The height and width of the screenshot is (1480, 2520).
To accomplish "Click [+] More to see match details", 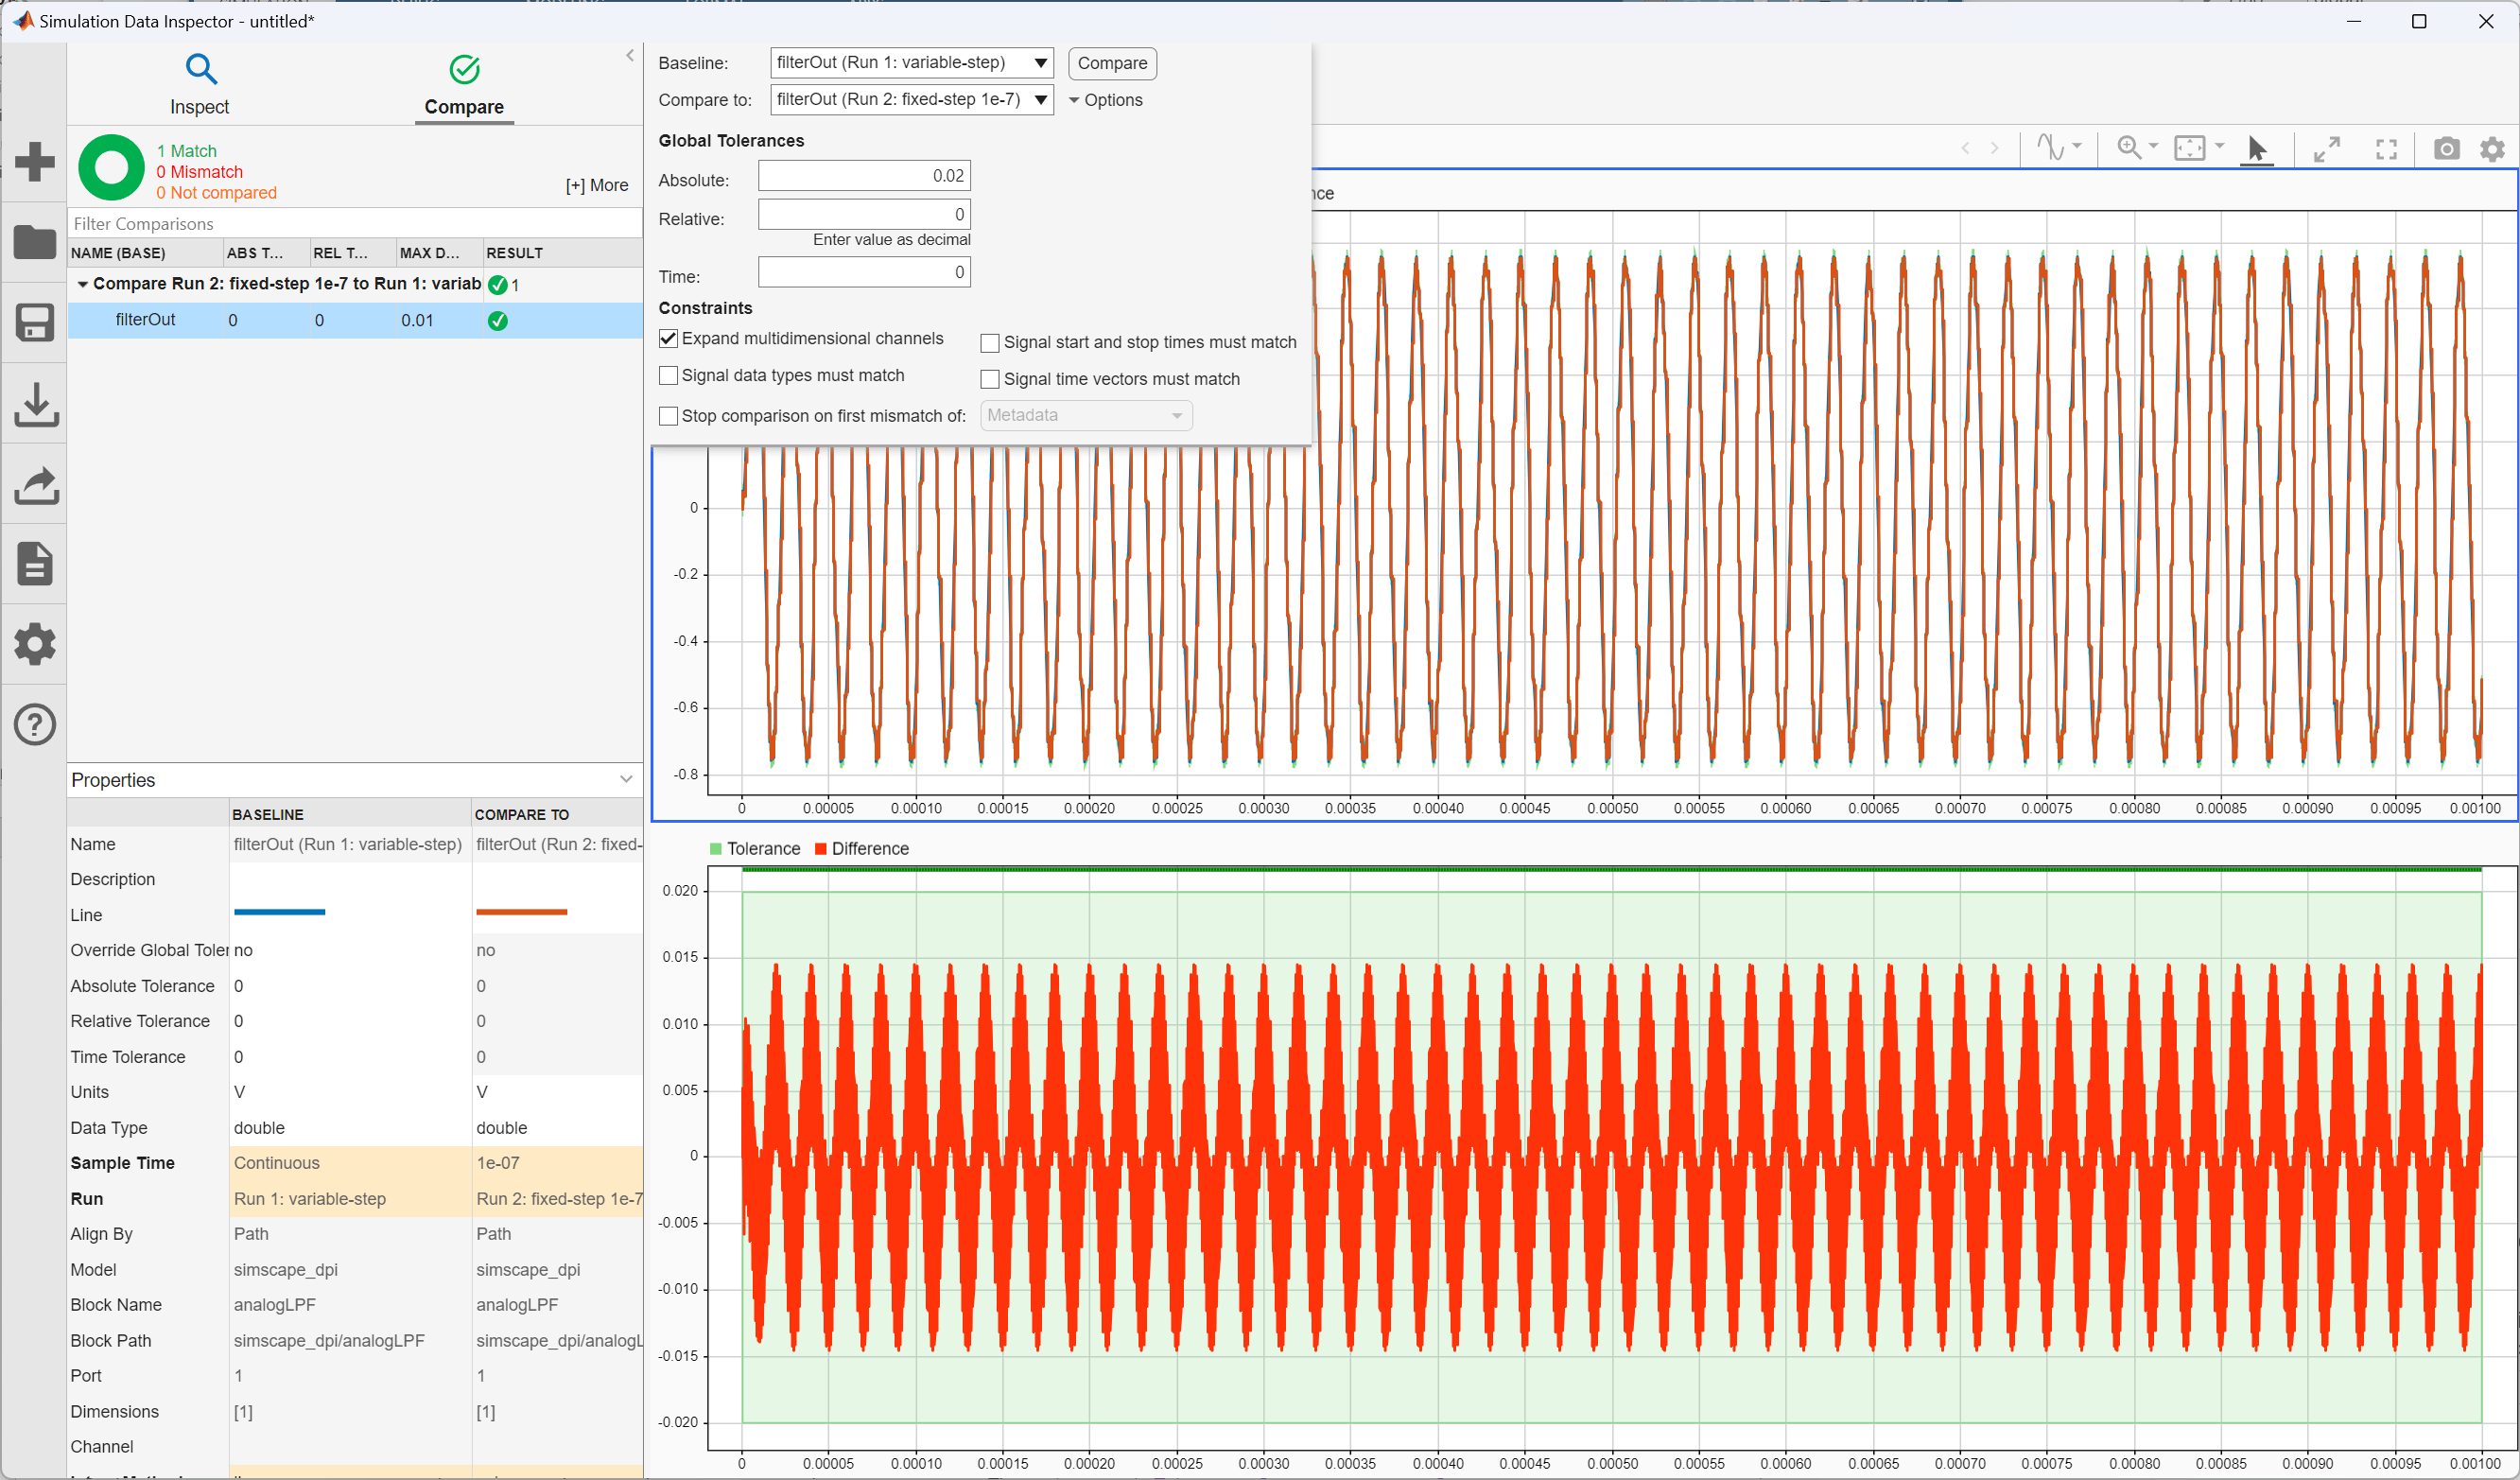I will [x=596, y=184].
